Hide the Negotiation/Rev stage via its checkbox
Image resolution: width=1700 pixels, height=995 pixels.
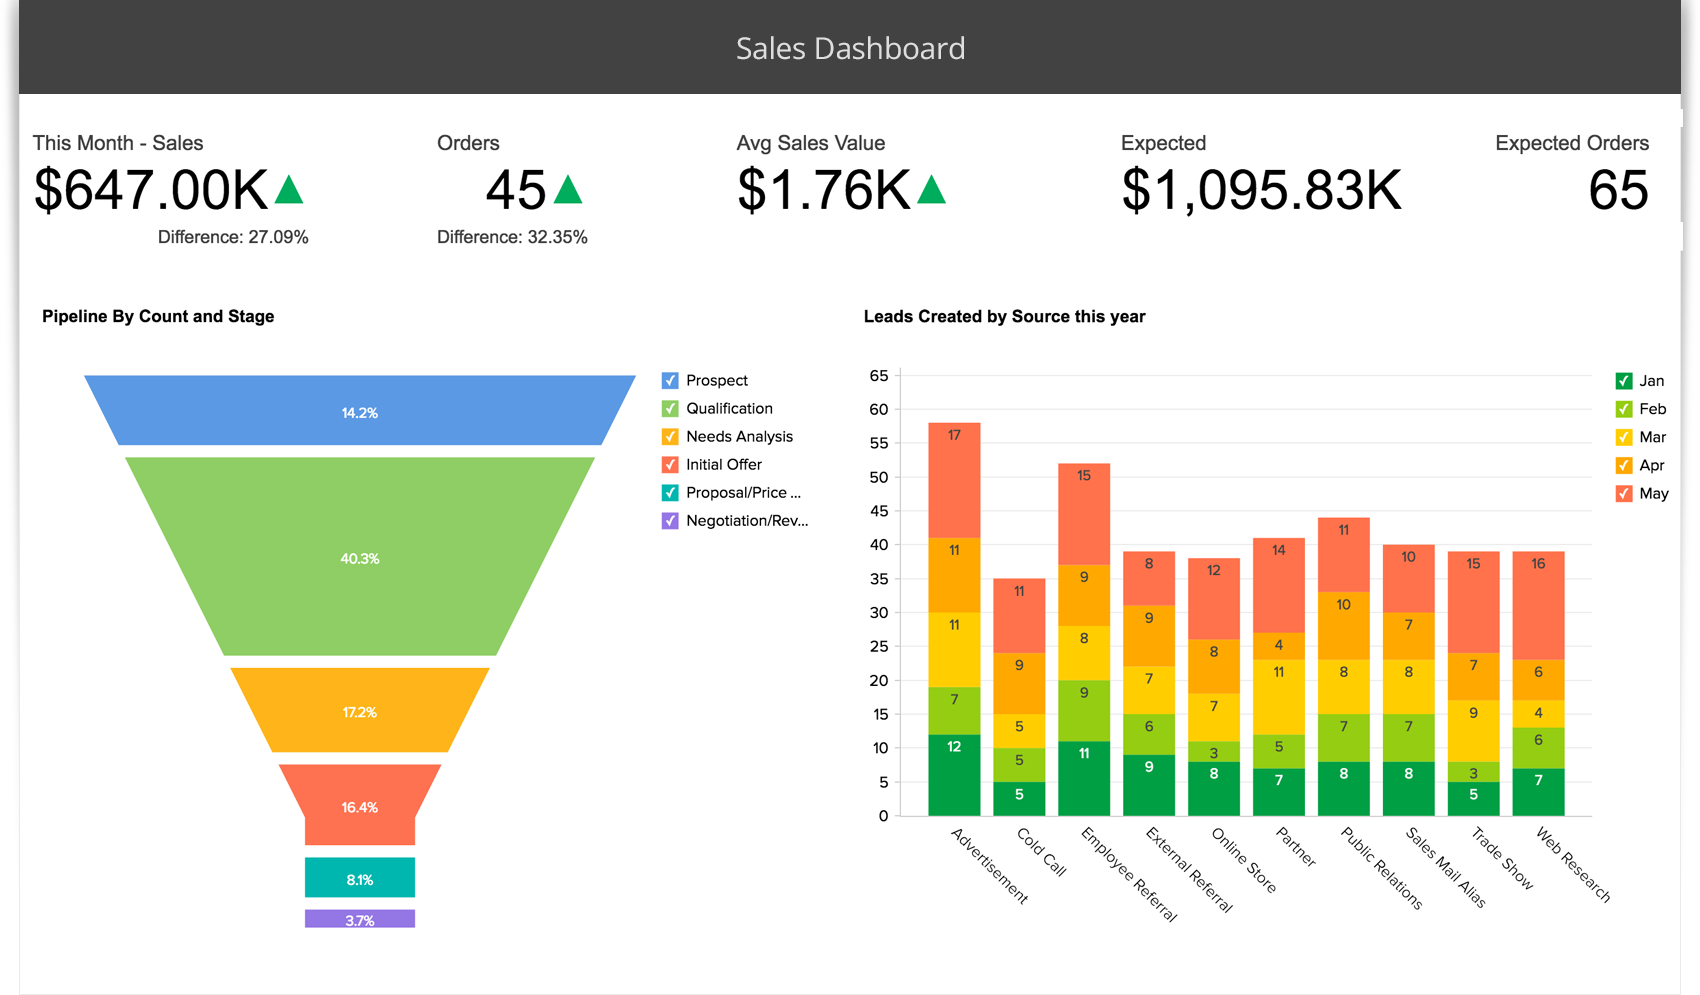click(x=670, y=520)
